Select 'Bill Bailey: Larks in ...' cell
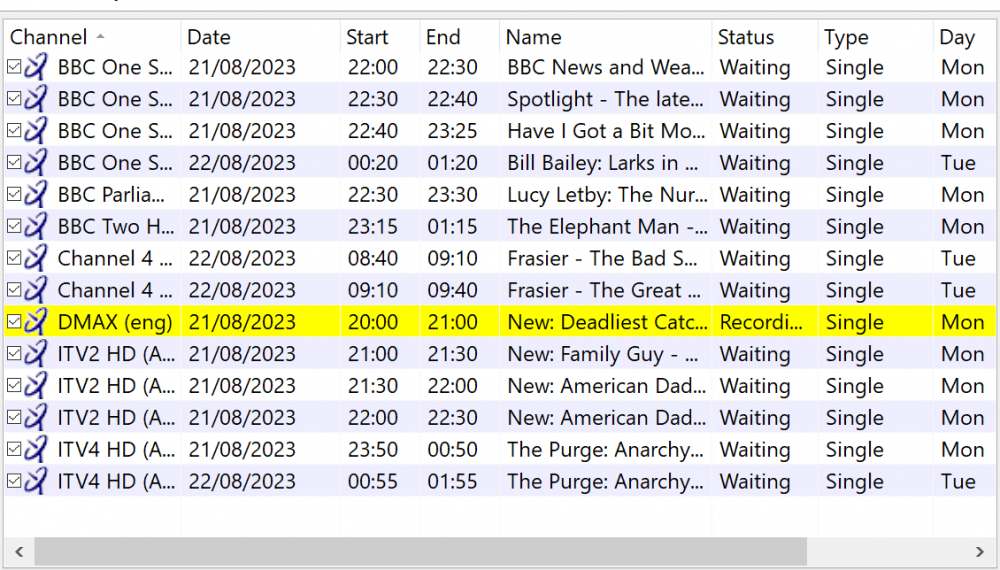This screenshot has width=1000, height=570. tap(606, 163)
